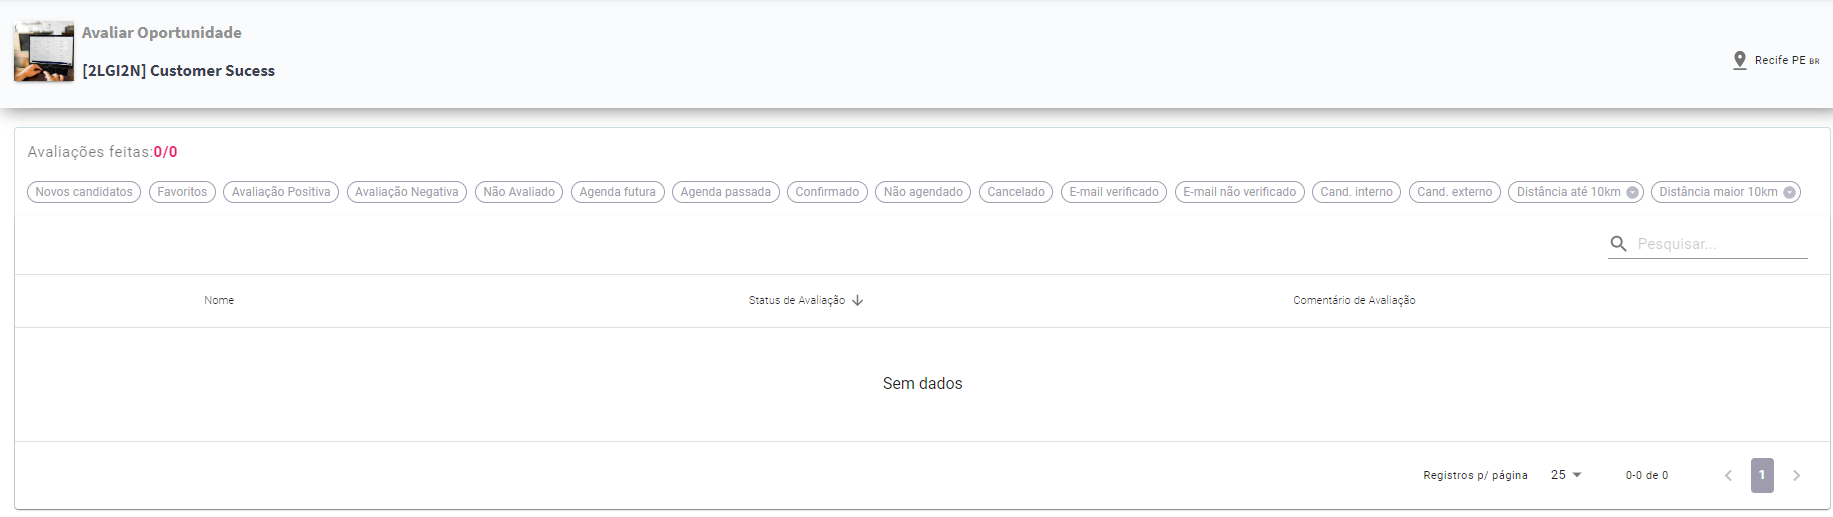Select the Não Avaliado filter chip
This screenshot has width=1833, height=517.
[x=519, y=192]
